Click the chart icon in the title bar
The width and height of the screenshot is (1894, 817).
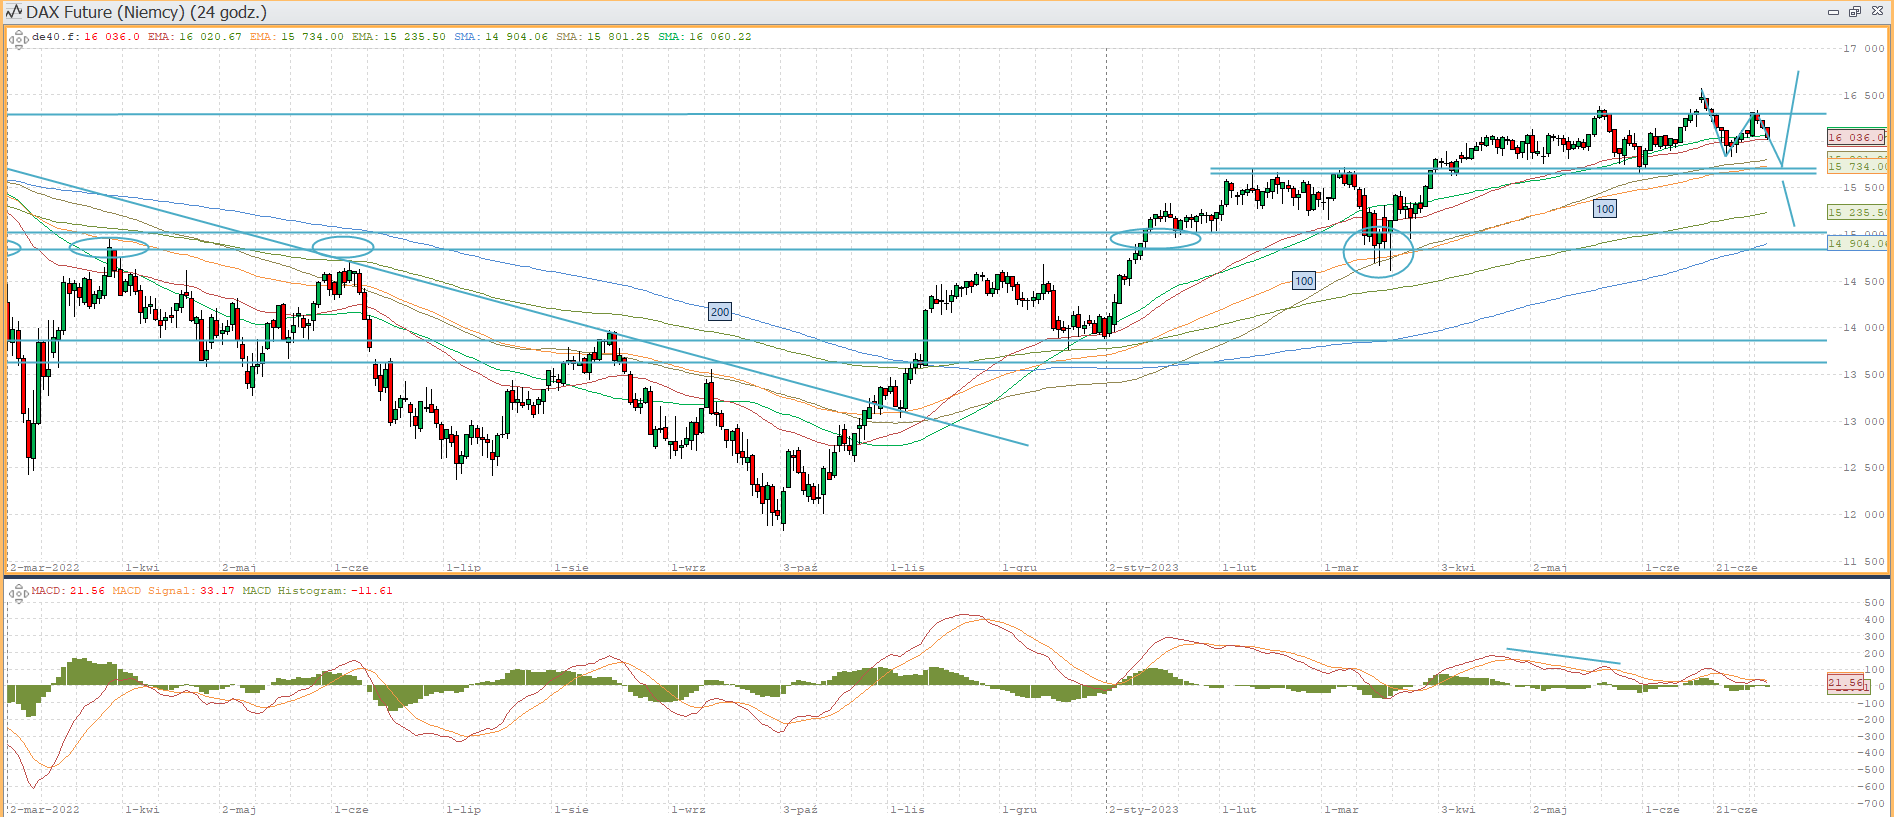[14, 12]
